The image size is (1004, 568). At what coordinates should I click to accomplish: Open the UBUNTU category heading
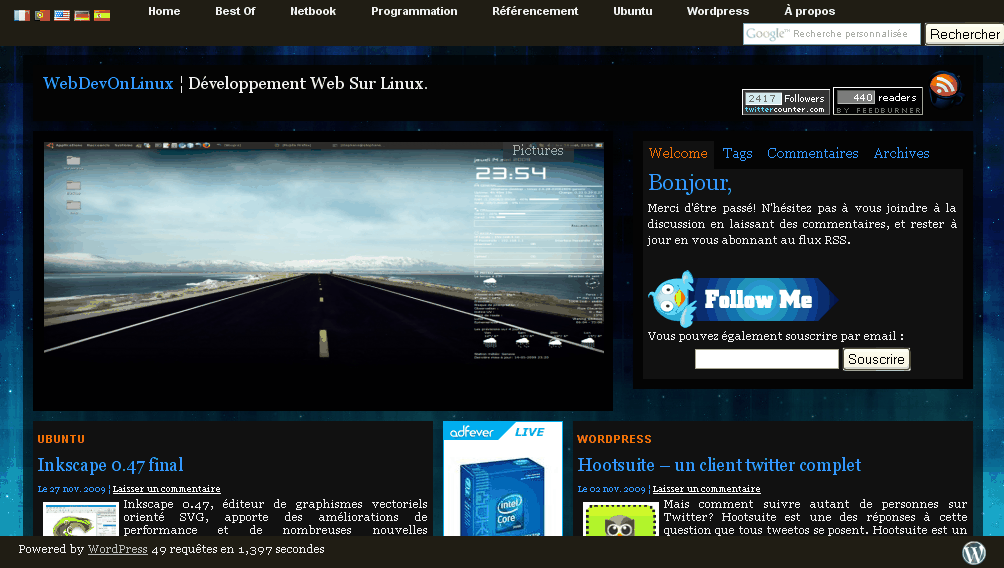pyautogui.click(x=61, y=439)
